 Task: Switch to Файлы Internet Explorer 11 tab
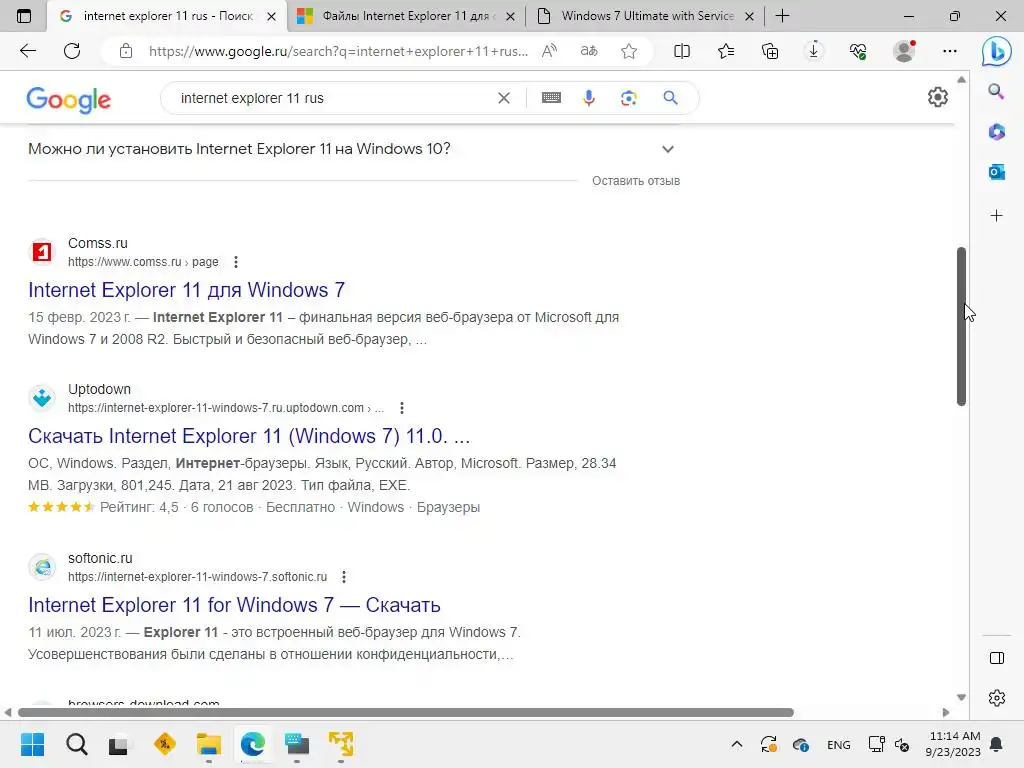(406, 16)
